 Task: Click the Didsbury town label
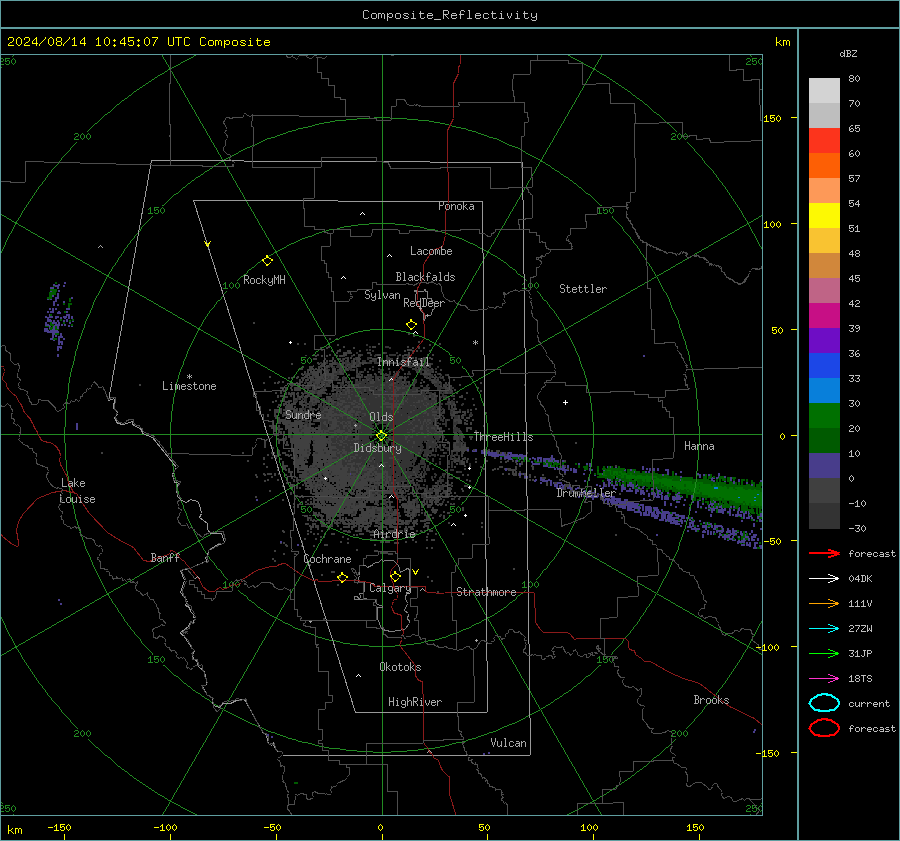point(377,448)
